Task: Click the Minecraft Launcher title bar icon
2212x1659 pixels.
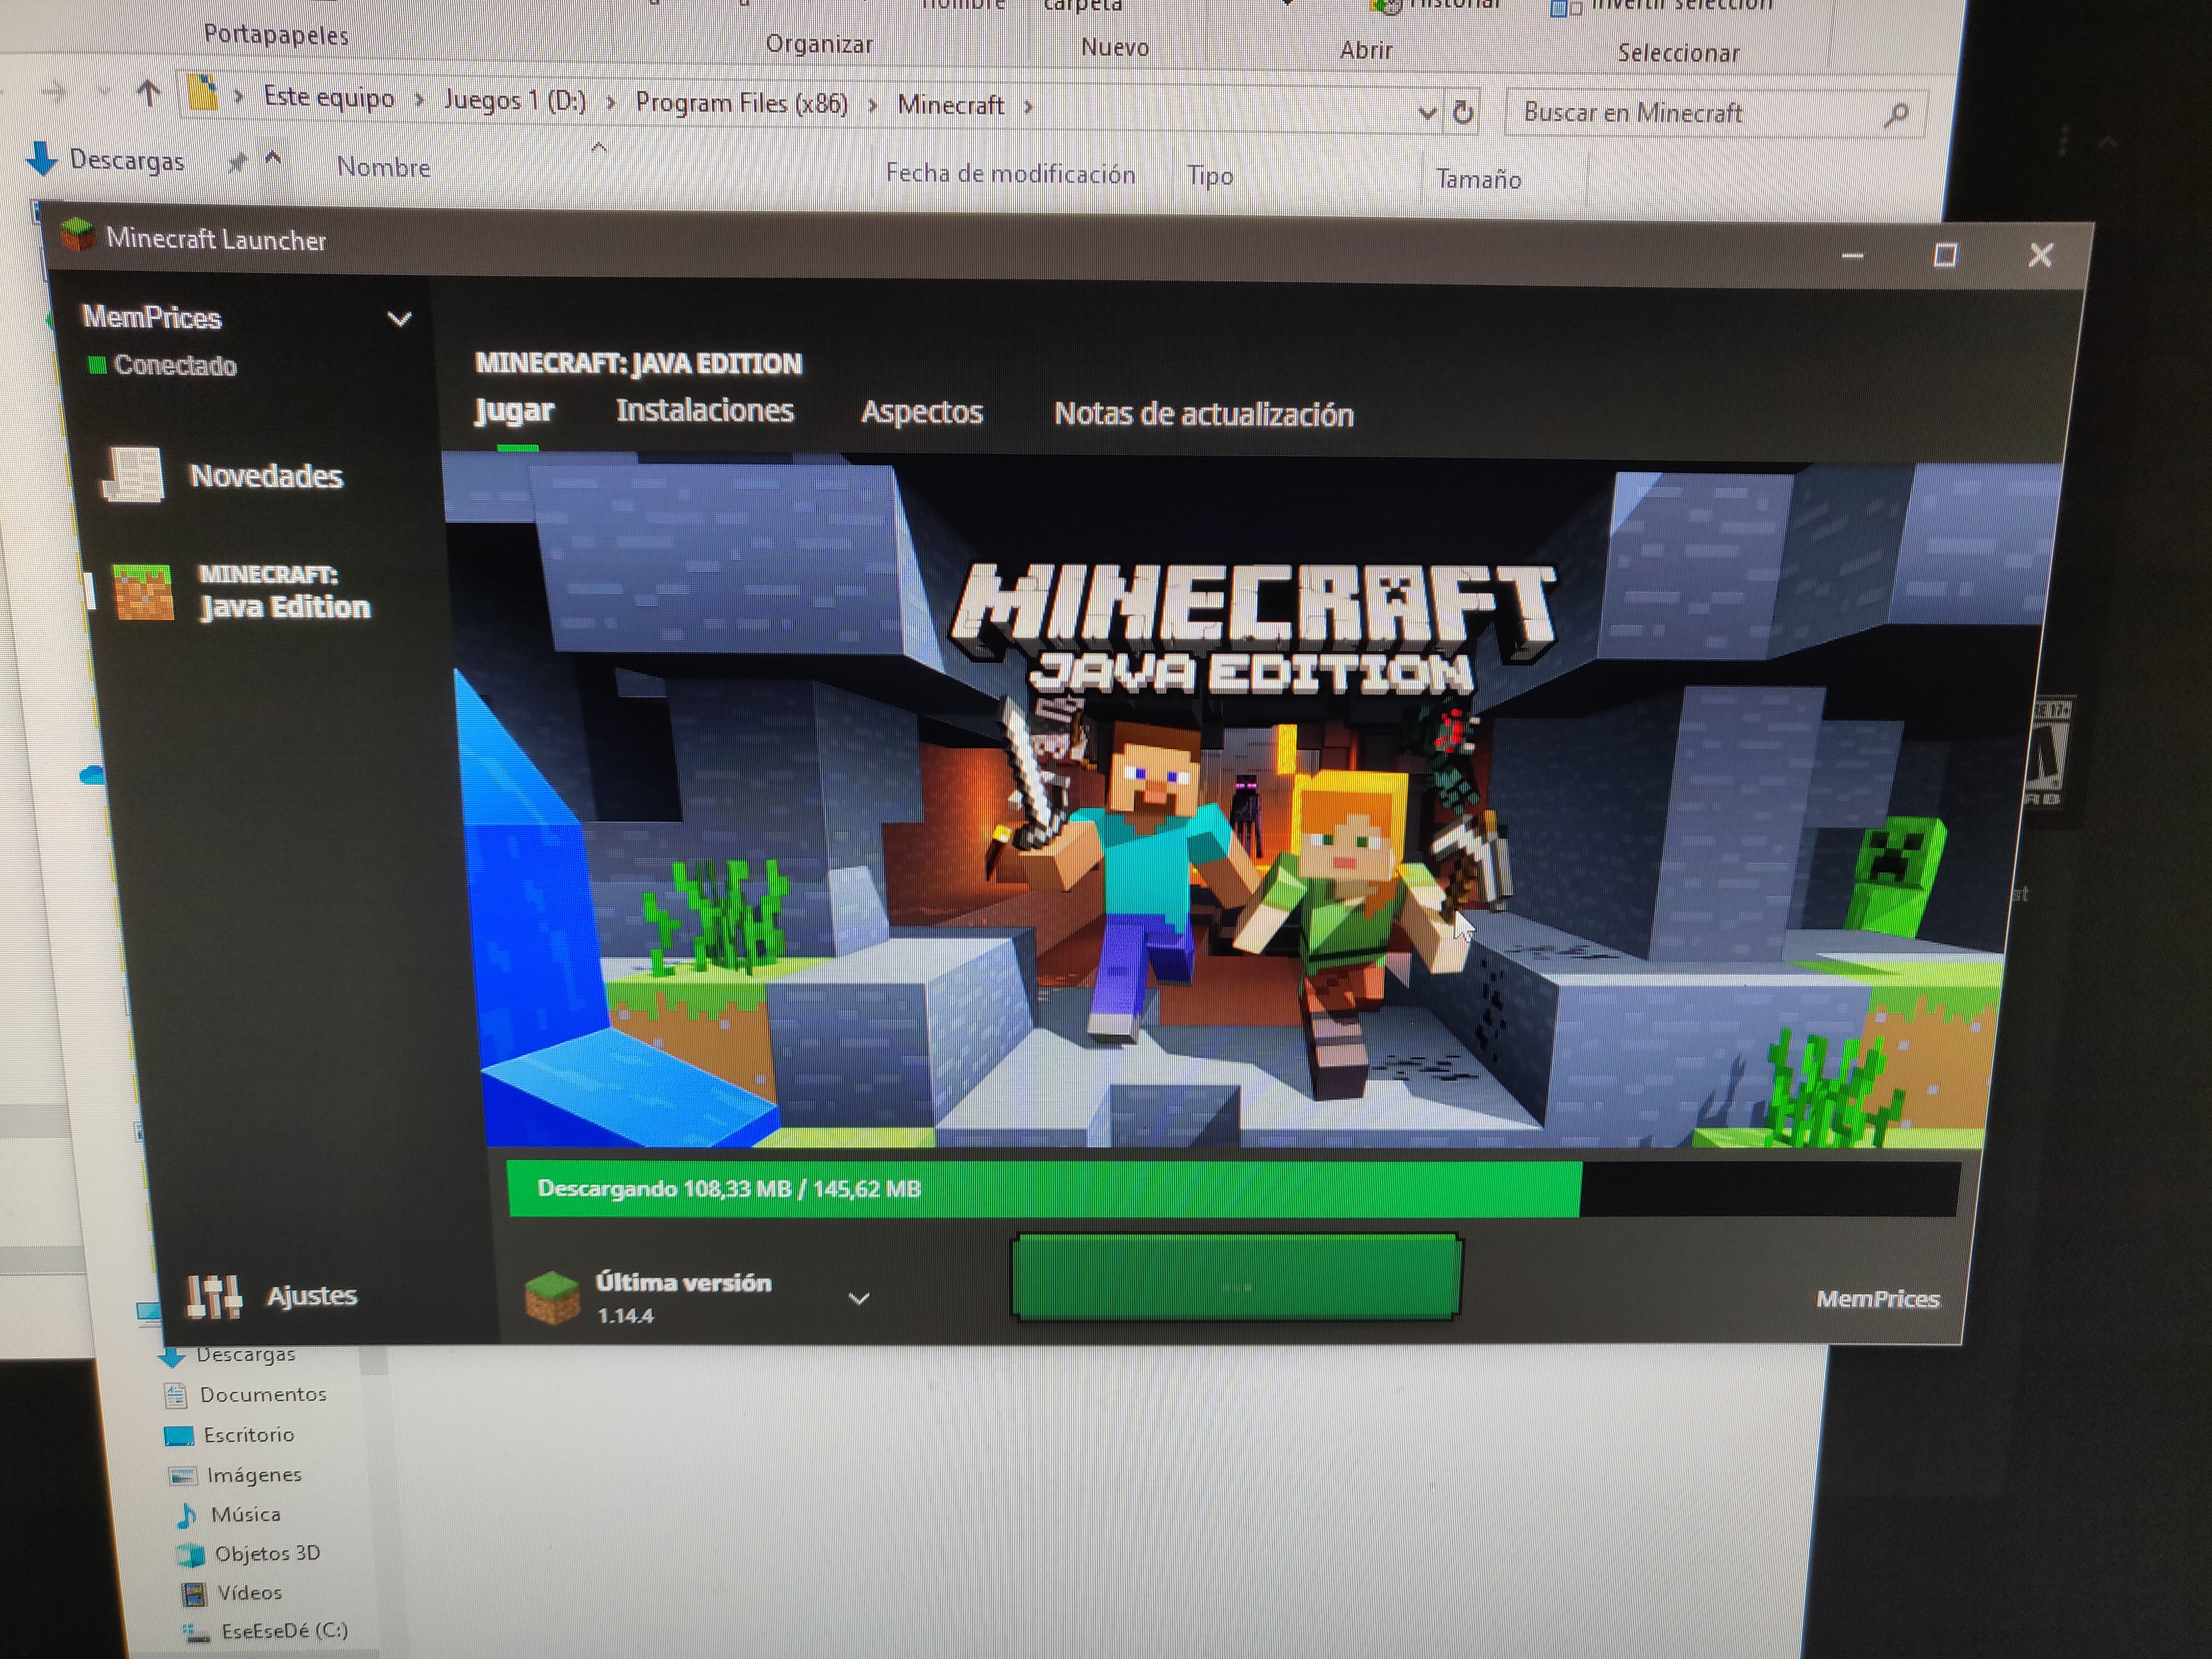Action: click(77, 236)
